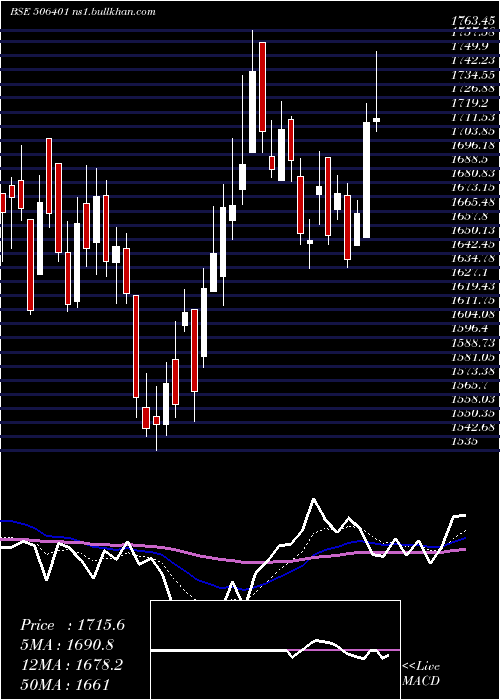The image size is (500, 700).
Task: Click the 1680.83 price axis label
Action: click(472, 174)
